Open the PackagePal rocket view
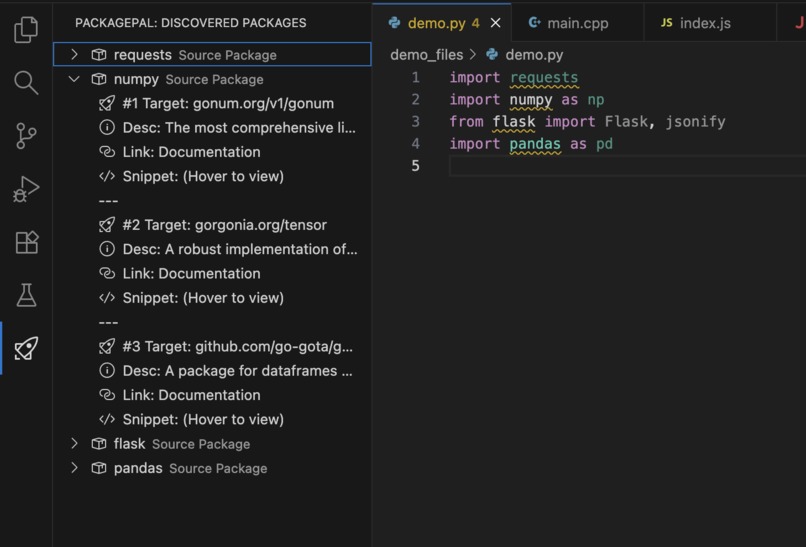806x547 pixels. coord(26,349)
